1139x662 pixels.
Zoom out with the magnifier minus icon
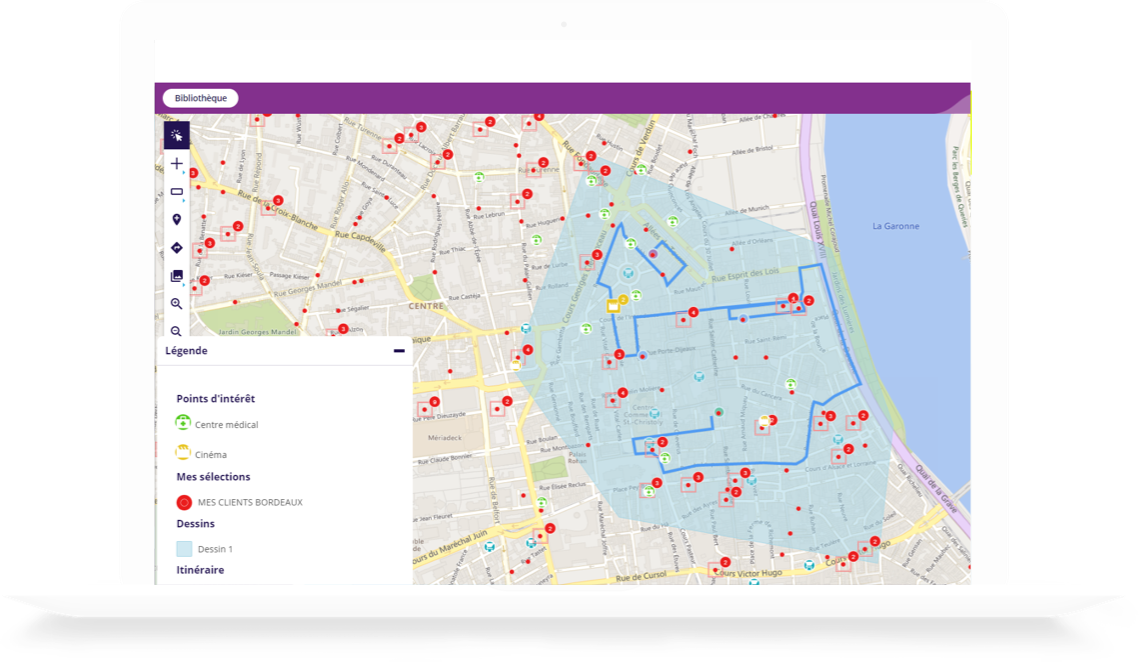click(x=177, y=331)
